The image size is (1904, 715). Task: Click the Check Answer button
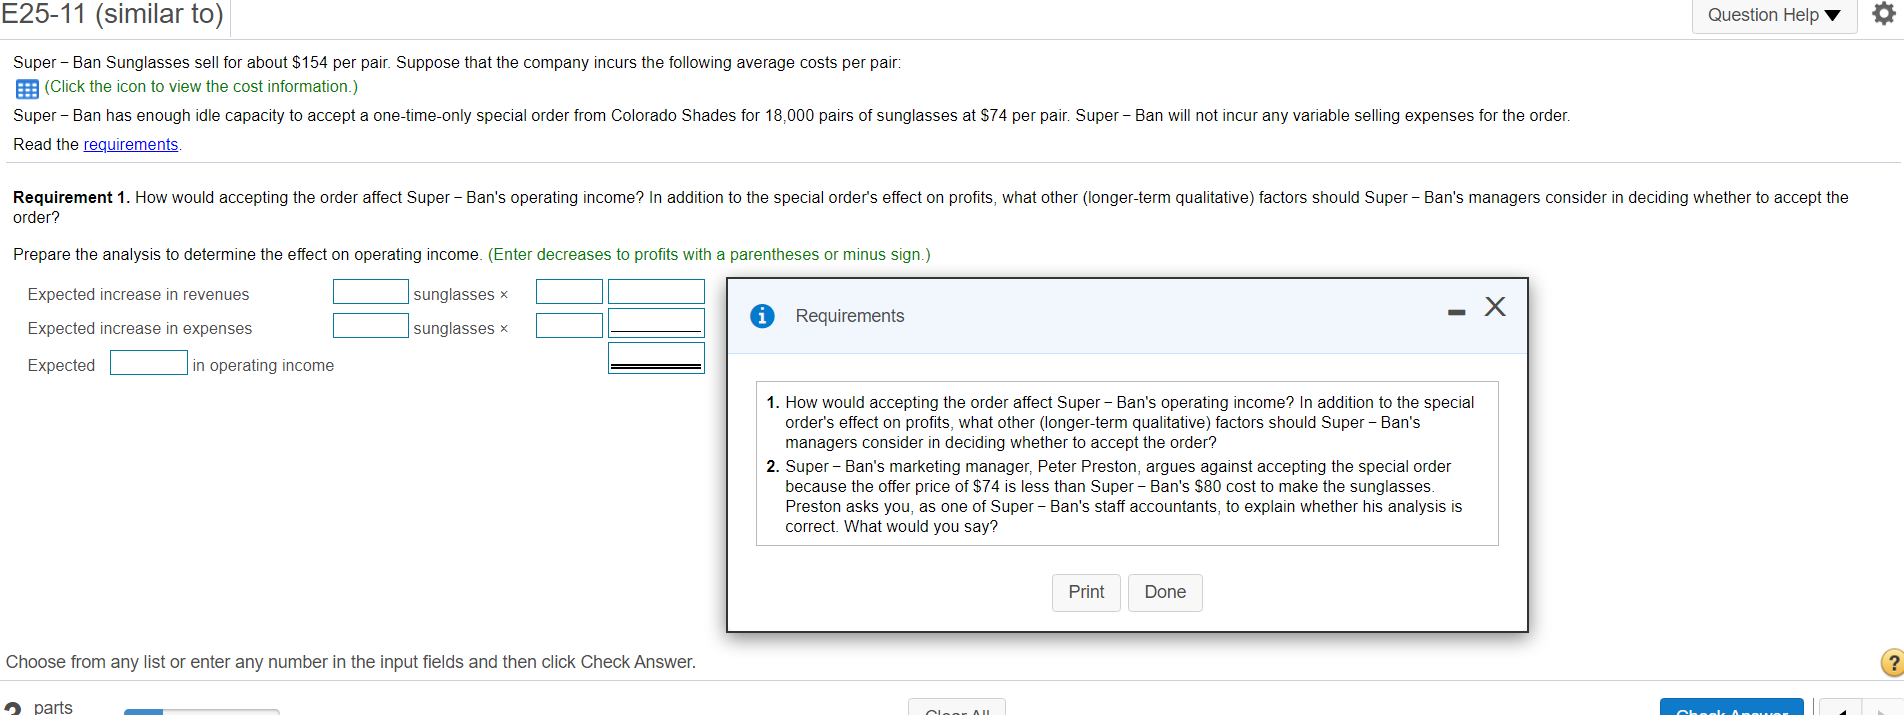coord(1731,707)
